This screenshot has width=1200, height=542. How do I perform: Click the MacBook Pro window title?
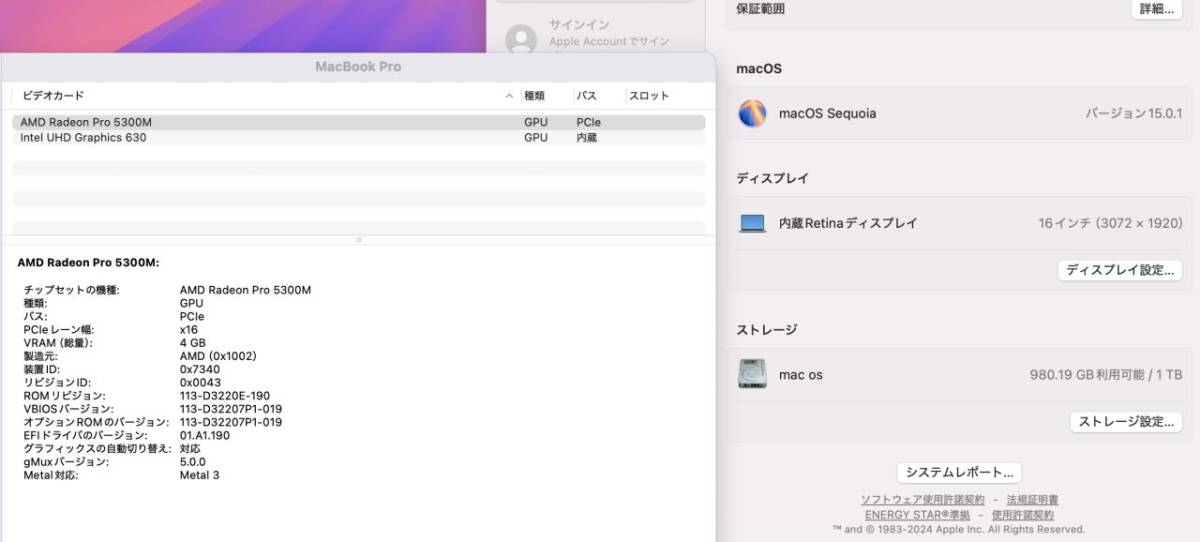click(x=358, y=67)
